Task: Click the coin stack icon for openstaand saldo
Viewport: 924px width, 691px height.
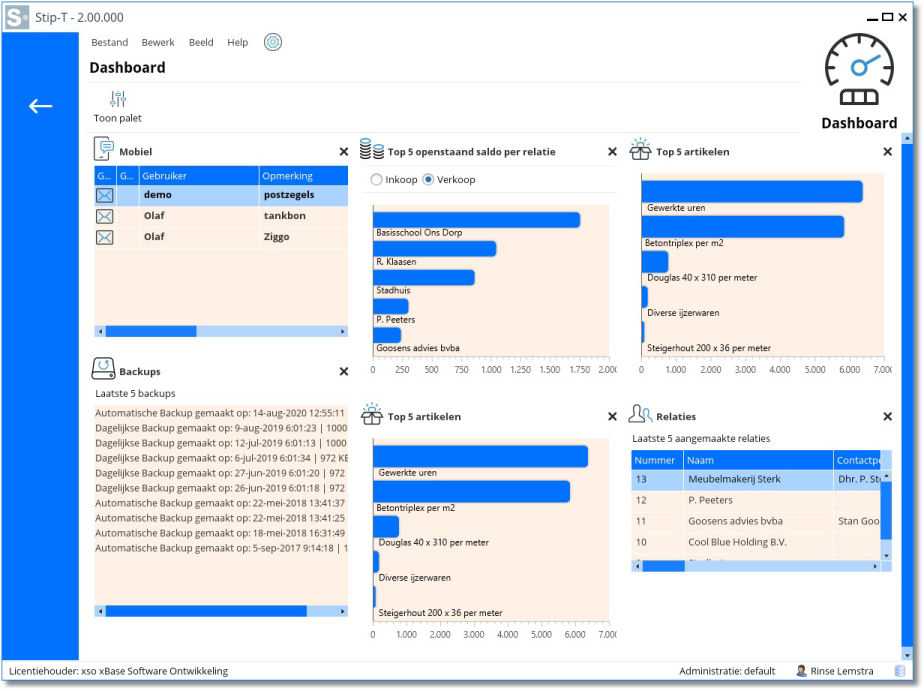Action: coord(372,151)
